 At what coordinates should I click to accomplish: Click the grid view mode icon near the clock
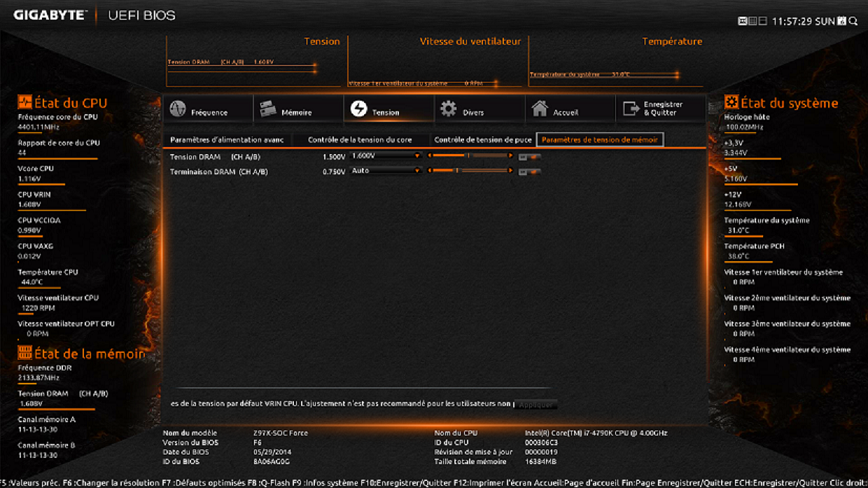pos(752,21)
